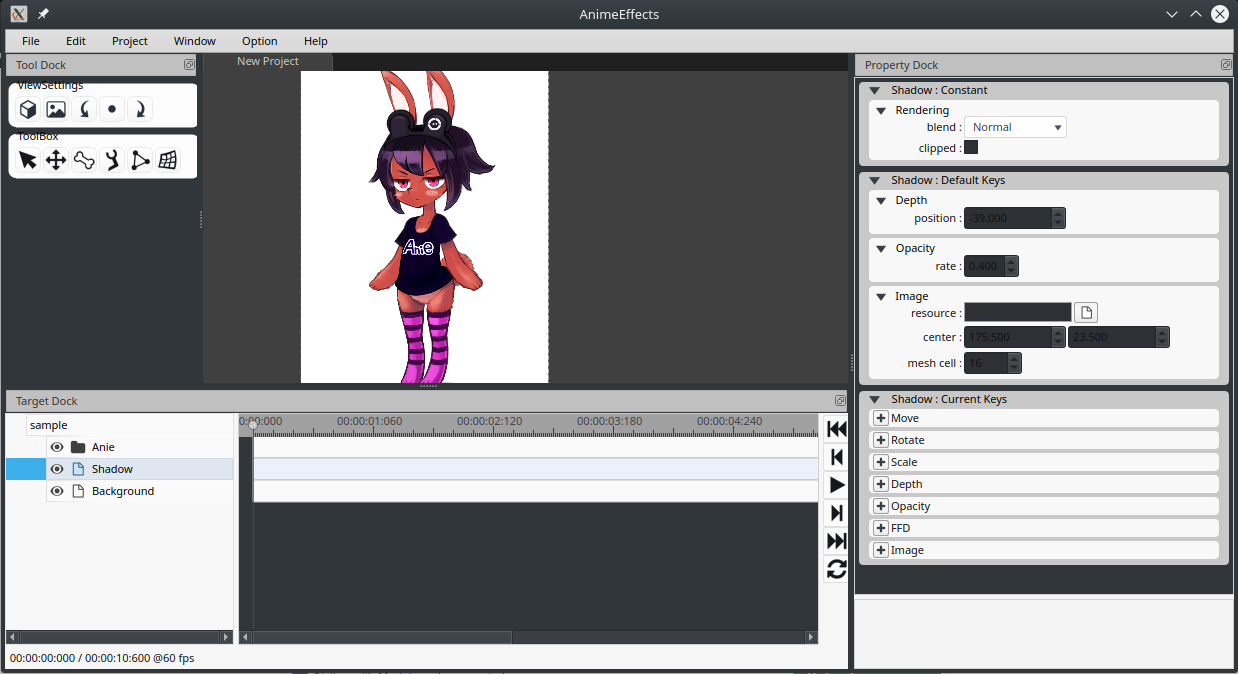Click the opacity rate input field

[x=985, y=266]
